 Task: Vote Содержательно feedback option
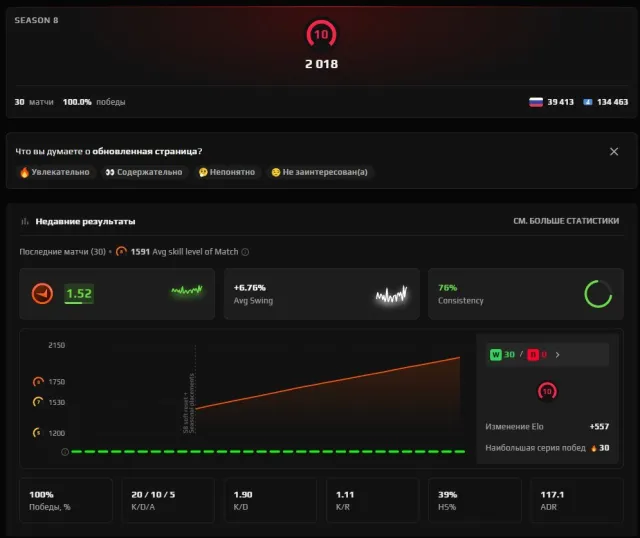(144, 172)
